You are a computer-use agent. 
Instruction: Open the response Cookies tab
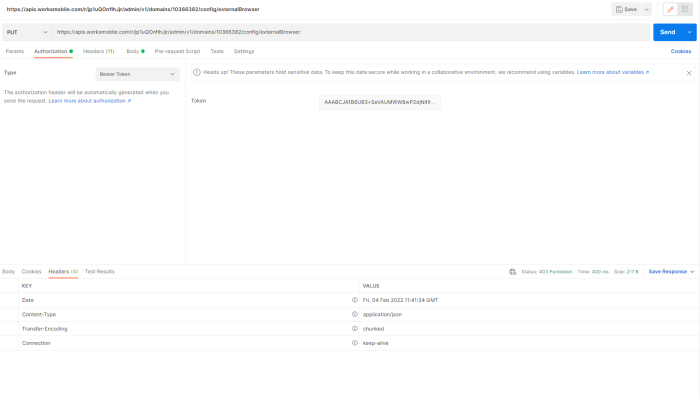coord(31,272)
